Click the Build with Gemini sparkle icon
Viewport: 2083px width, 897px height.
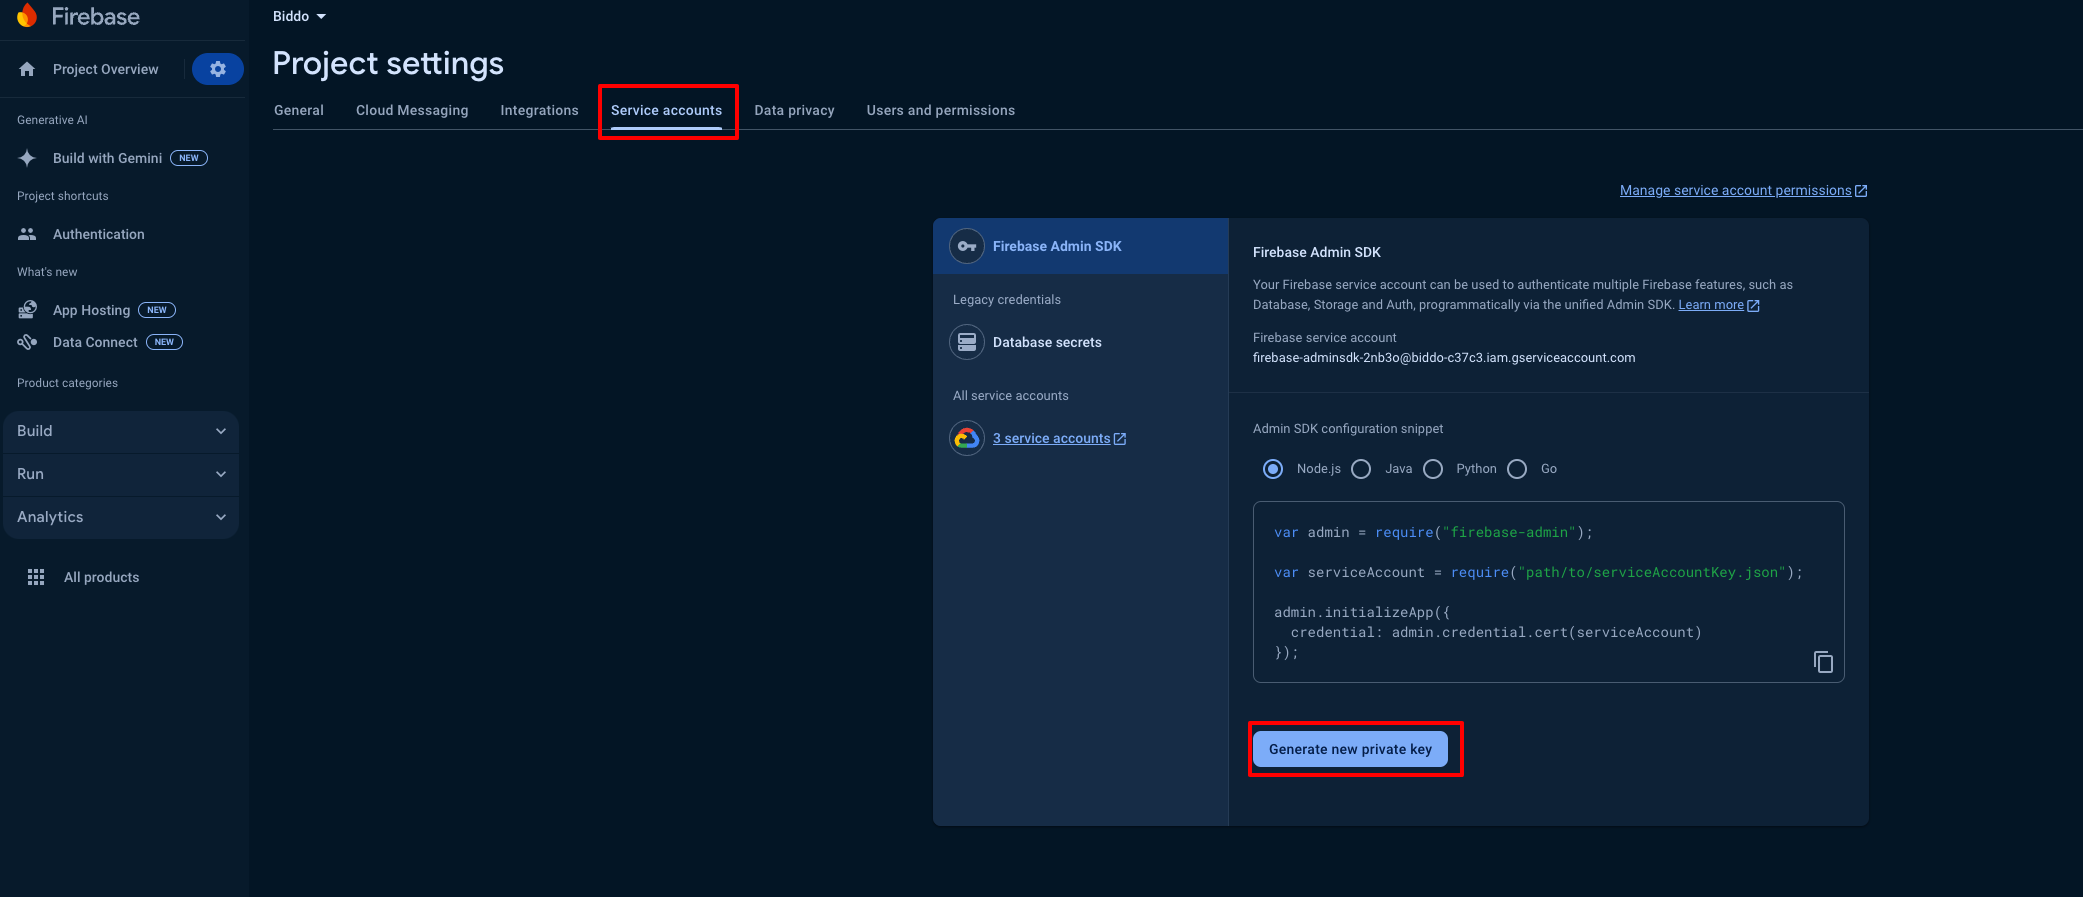click(27, 158)
